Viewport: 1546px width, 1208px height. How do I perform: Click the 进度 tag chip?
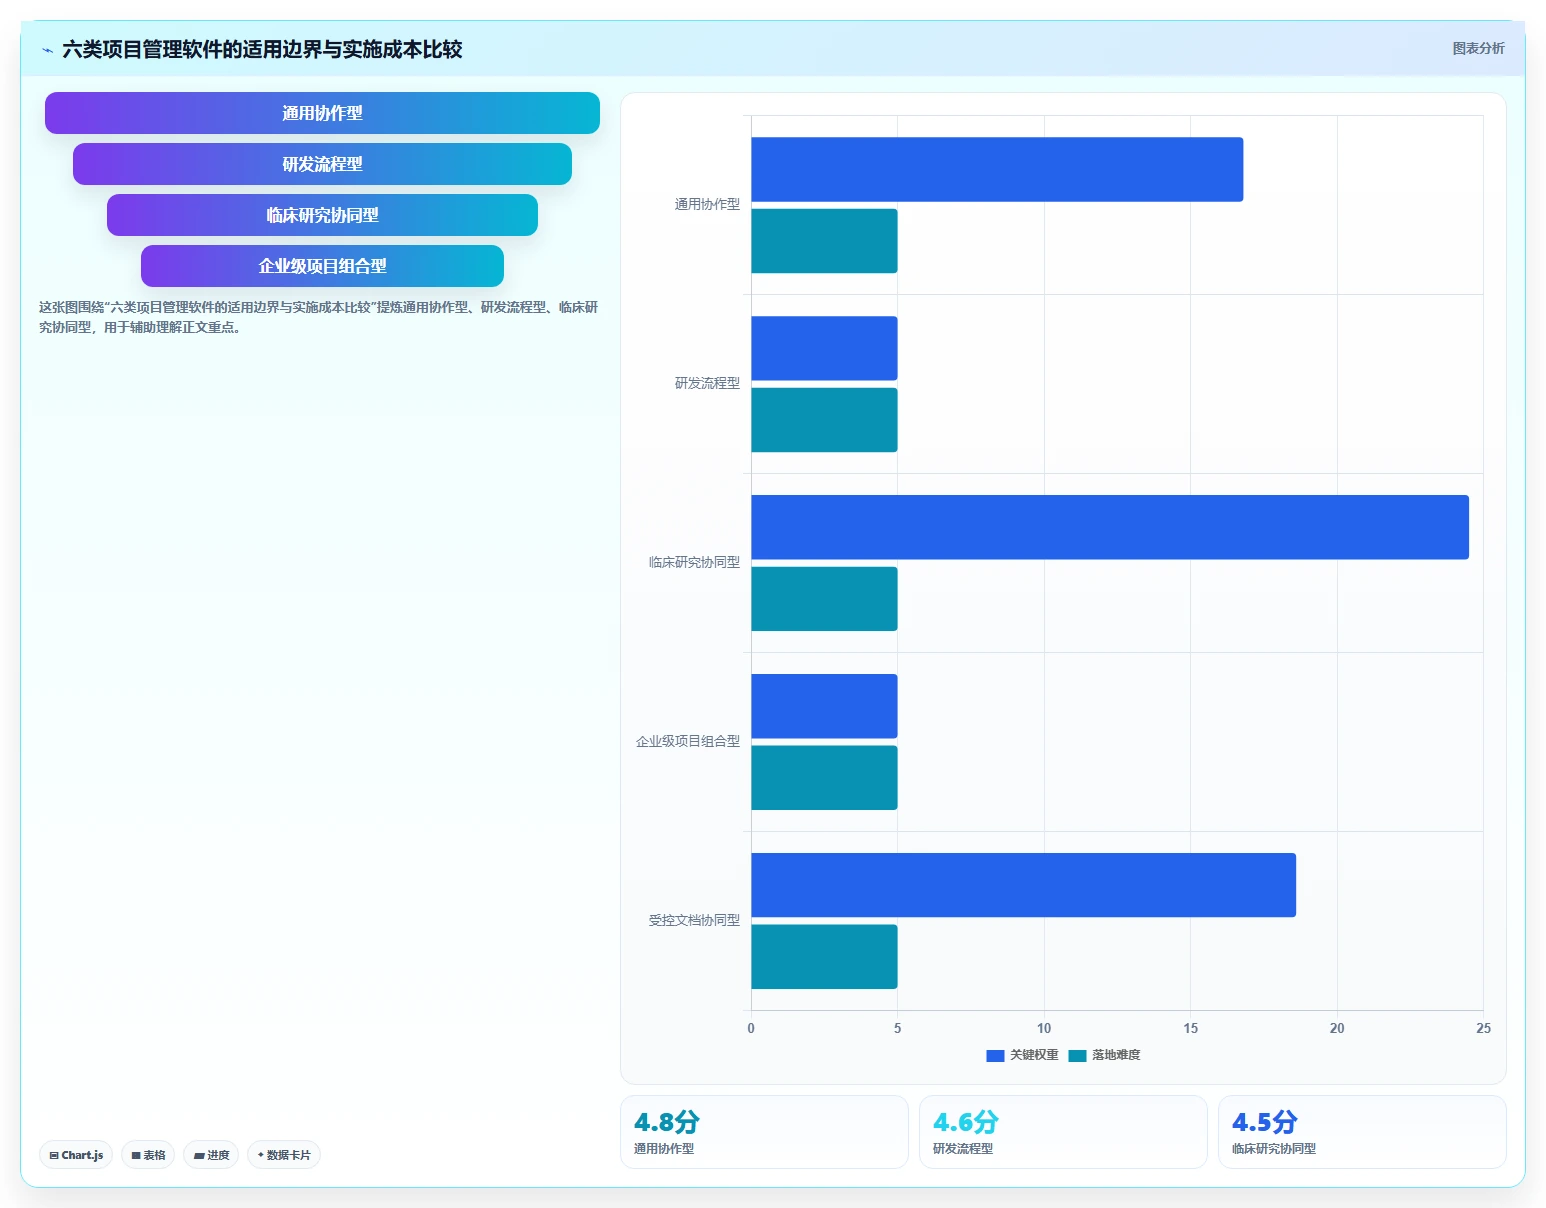[x=211, y=1155]
